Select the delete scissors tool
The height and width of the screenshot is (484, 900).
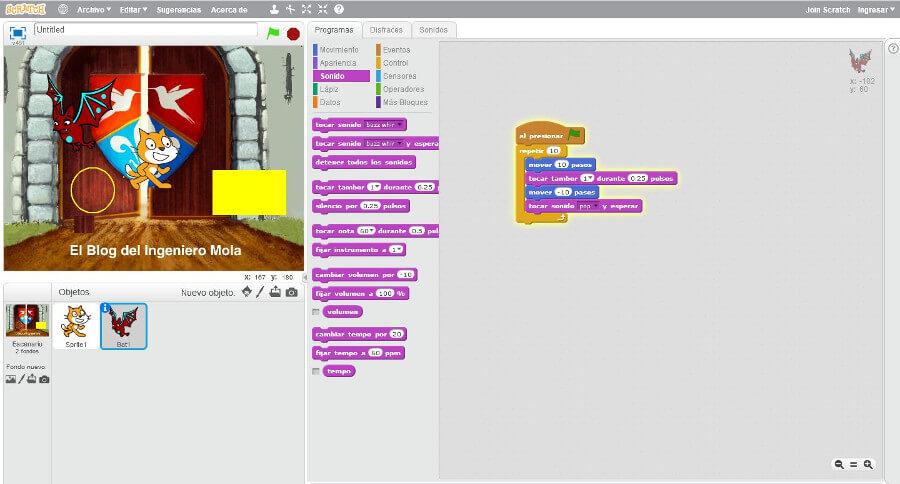click(290, 9)
